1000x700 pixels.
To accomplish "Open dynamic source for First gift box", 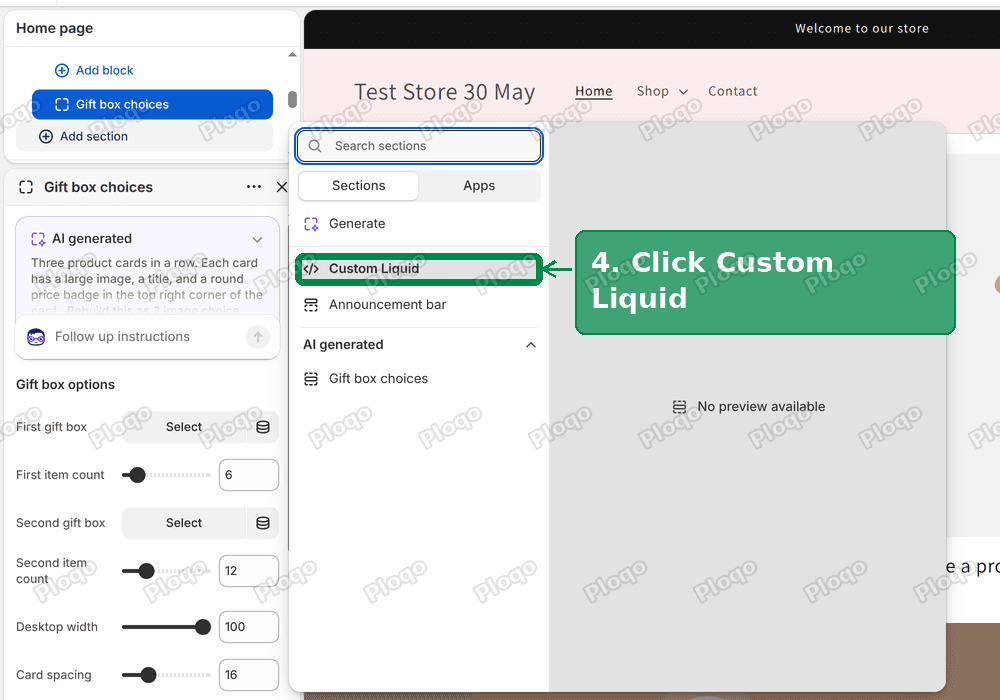I will click(x=263, y=427).
